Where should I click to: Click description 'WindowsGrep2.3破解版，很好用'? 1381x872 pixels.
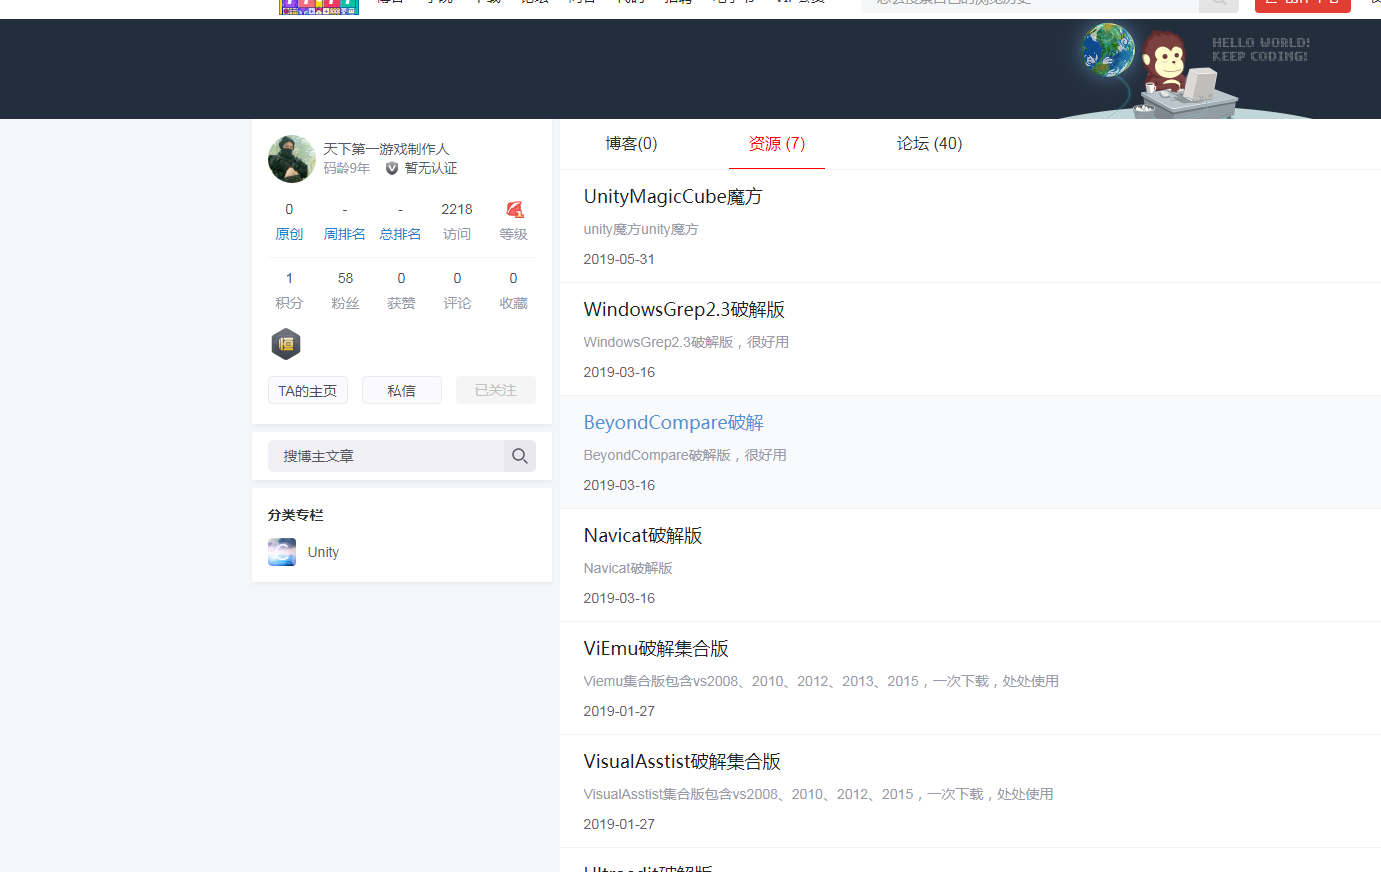[x=686, y=342]
